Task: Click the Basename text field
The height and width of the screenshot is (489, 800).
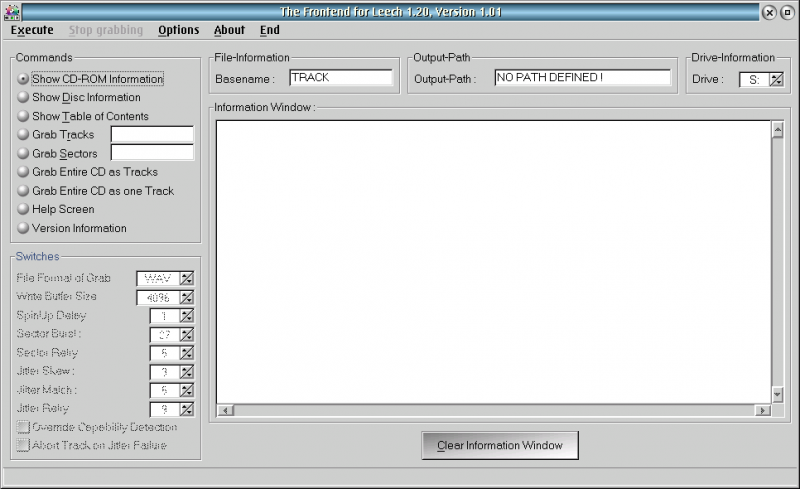Action: [341, 78]
